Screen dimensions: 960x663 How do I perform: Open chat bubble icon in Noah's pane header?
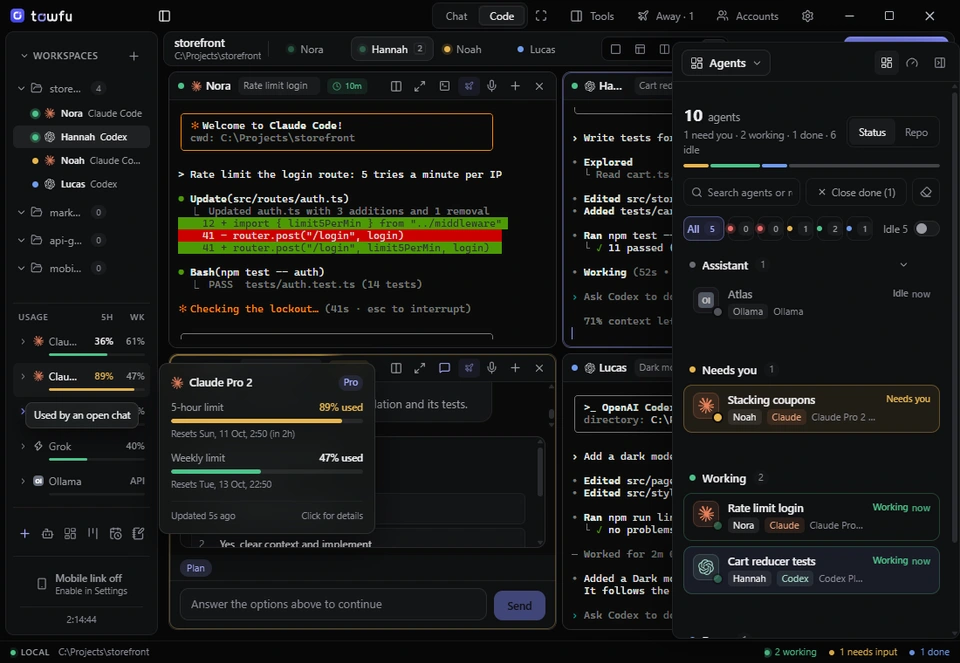[x=444, y=368]
